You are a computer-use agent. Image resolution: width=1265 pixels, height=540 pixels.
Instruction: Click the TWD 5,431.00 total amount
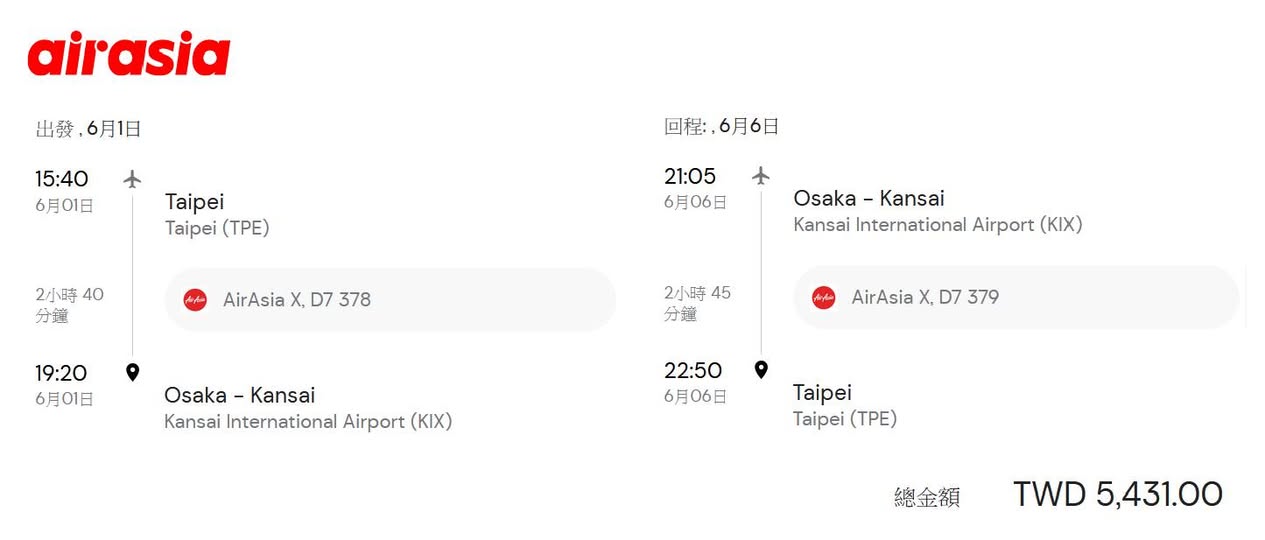click(1117, 494)
